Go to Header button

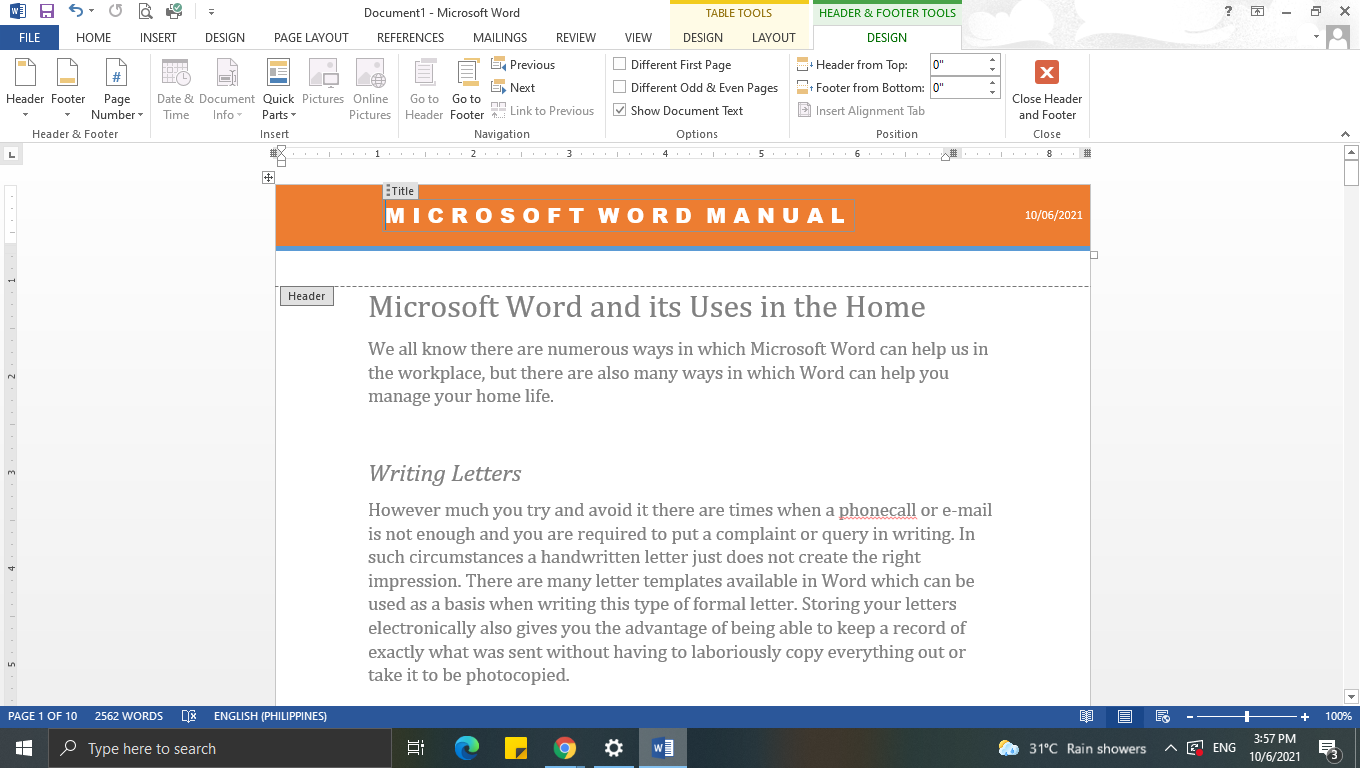coord(424,88)
